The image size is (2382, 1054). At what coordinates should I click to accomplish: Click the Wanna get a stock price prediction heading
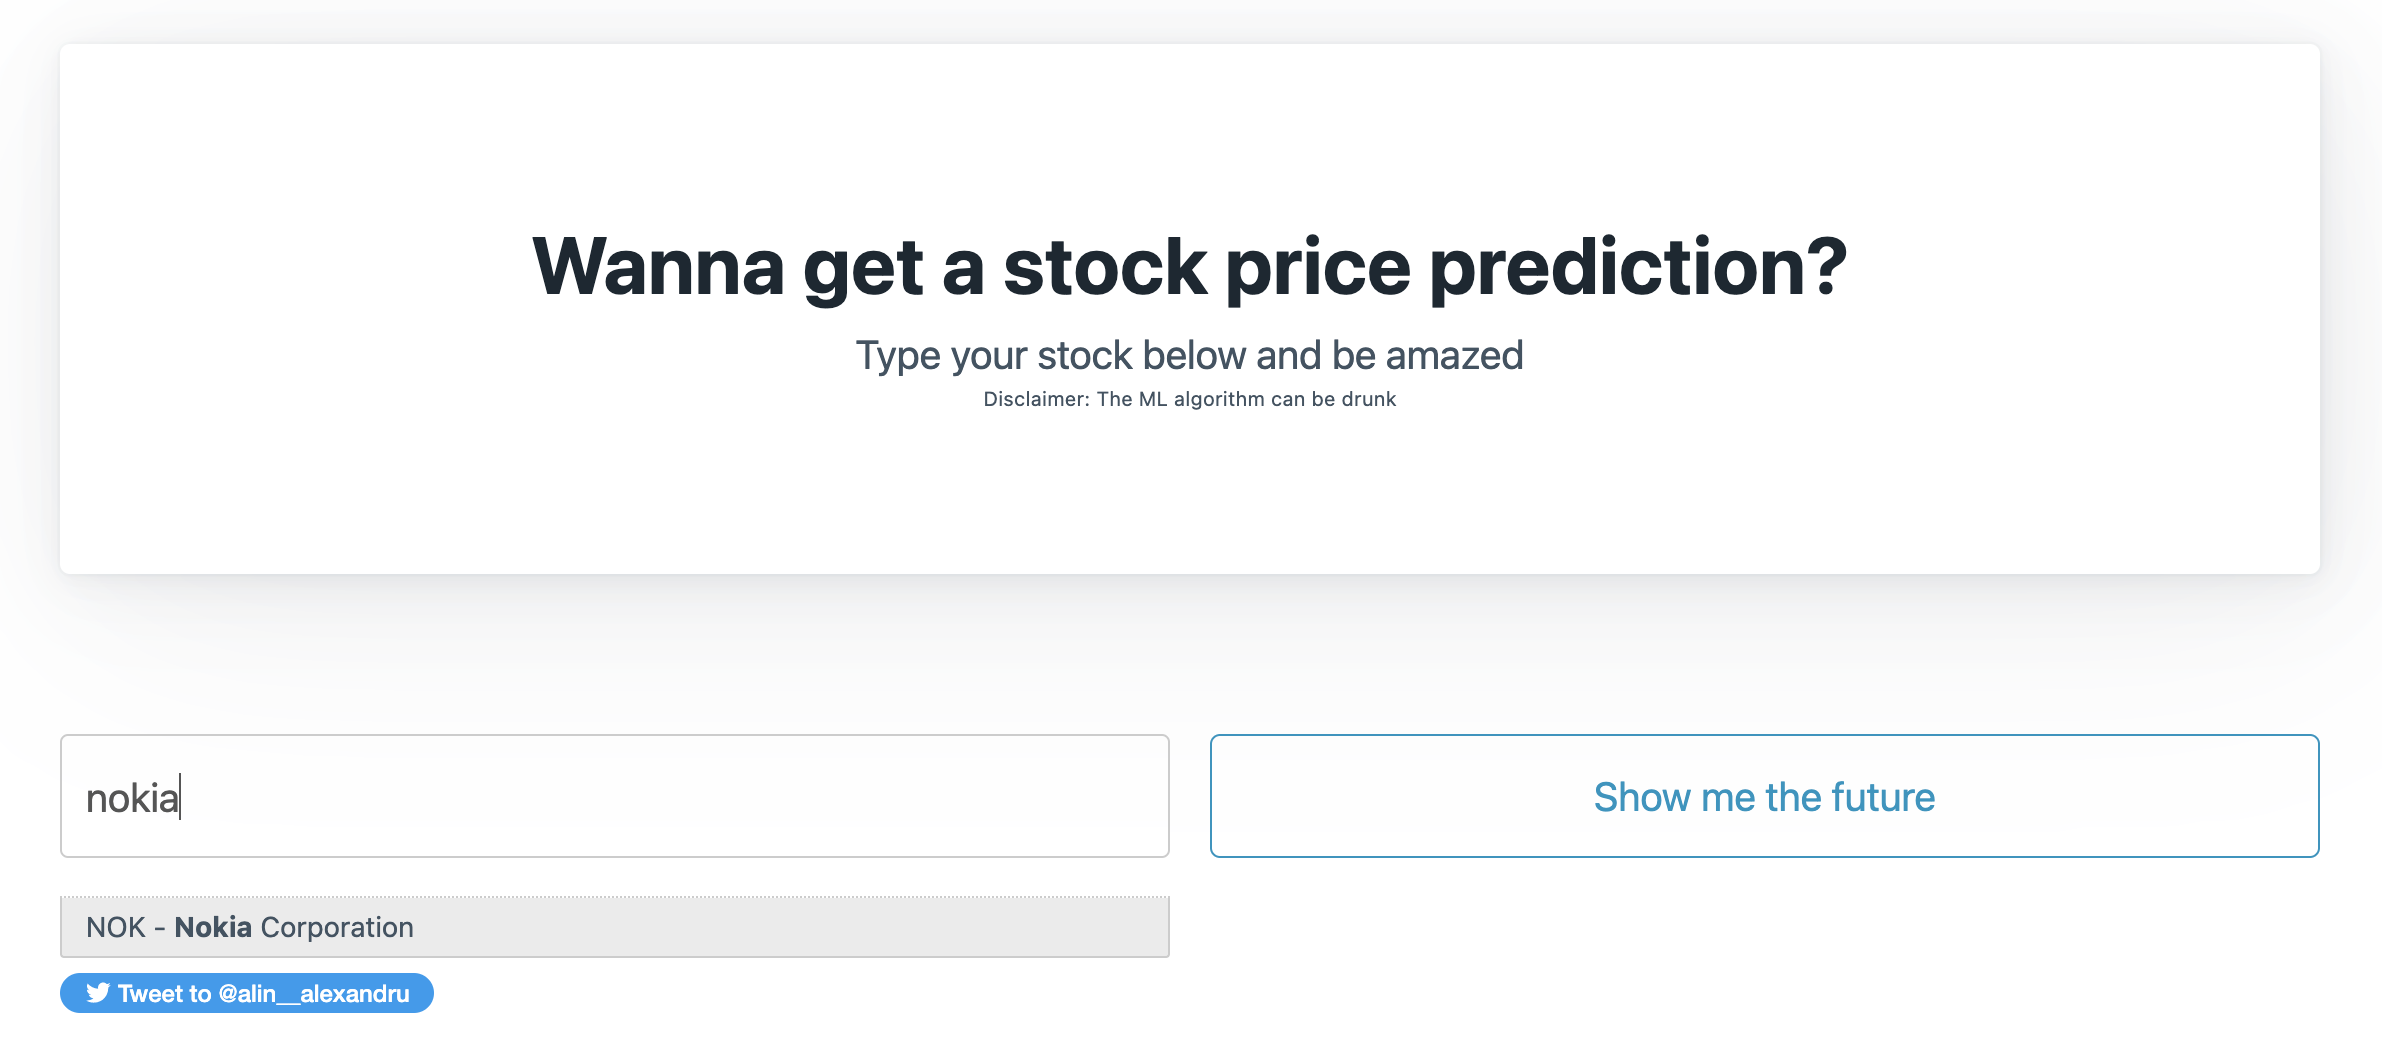coord(1190,267)
